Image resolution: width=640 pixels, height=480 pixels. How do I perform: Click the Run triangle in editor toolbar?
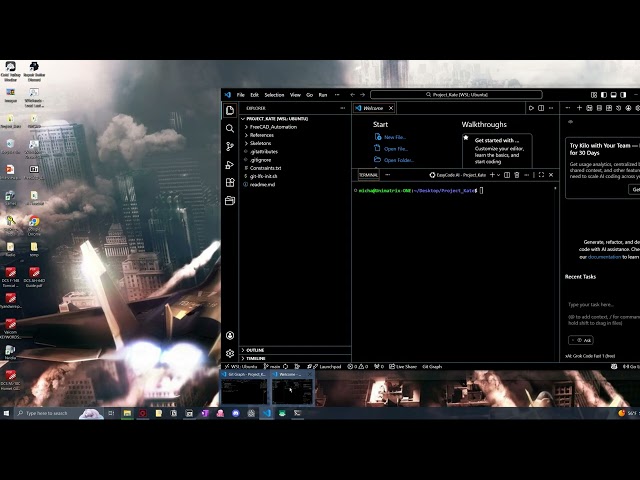click(x=531, y=108)
